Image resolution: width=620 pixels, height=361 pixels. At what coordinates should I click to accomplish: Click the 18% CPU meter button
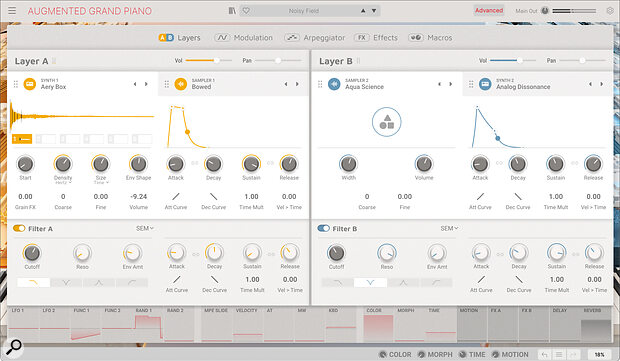coord(599,355)
